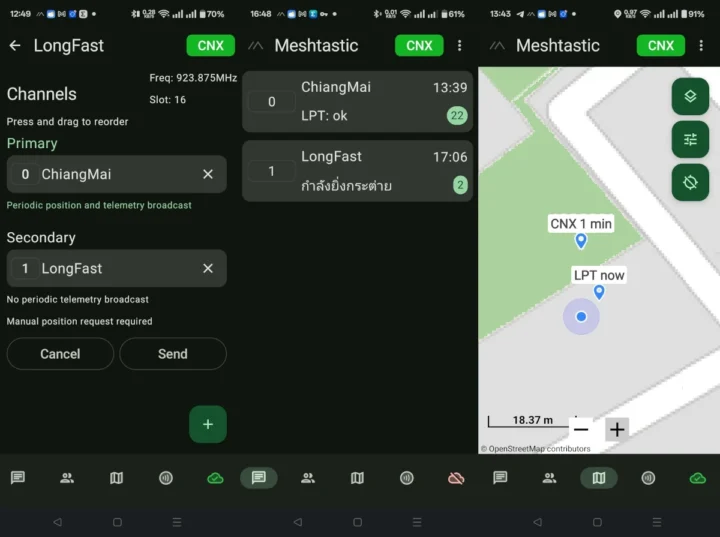
Task: Tap the 'Slot: 16' text
Action: point(168,100)
